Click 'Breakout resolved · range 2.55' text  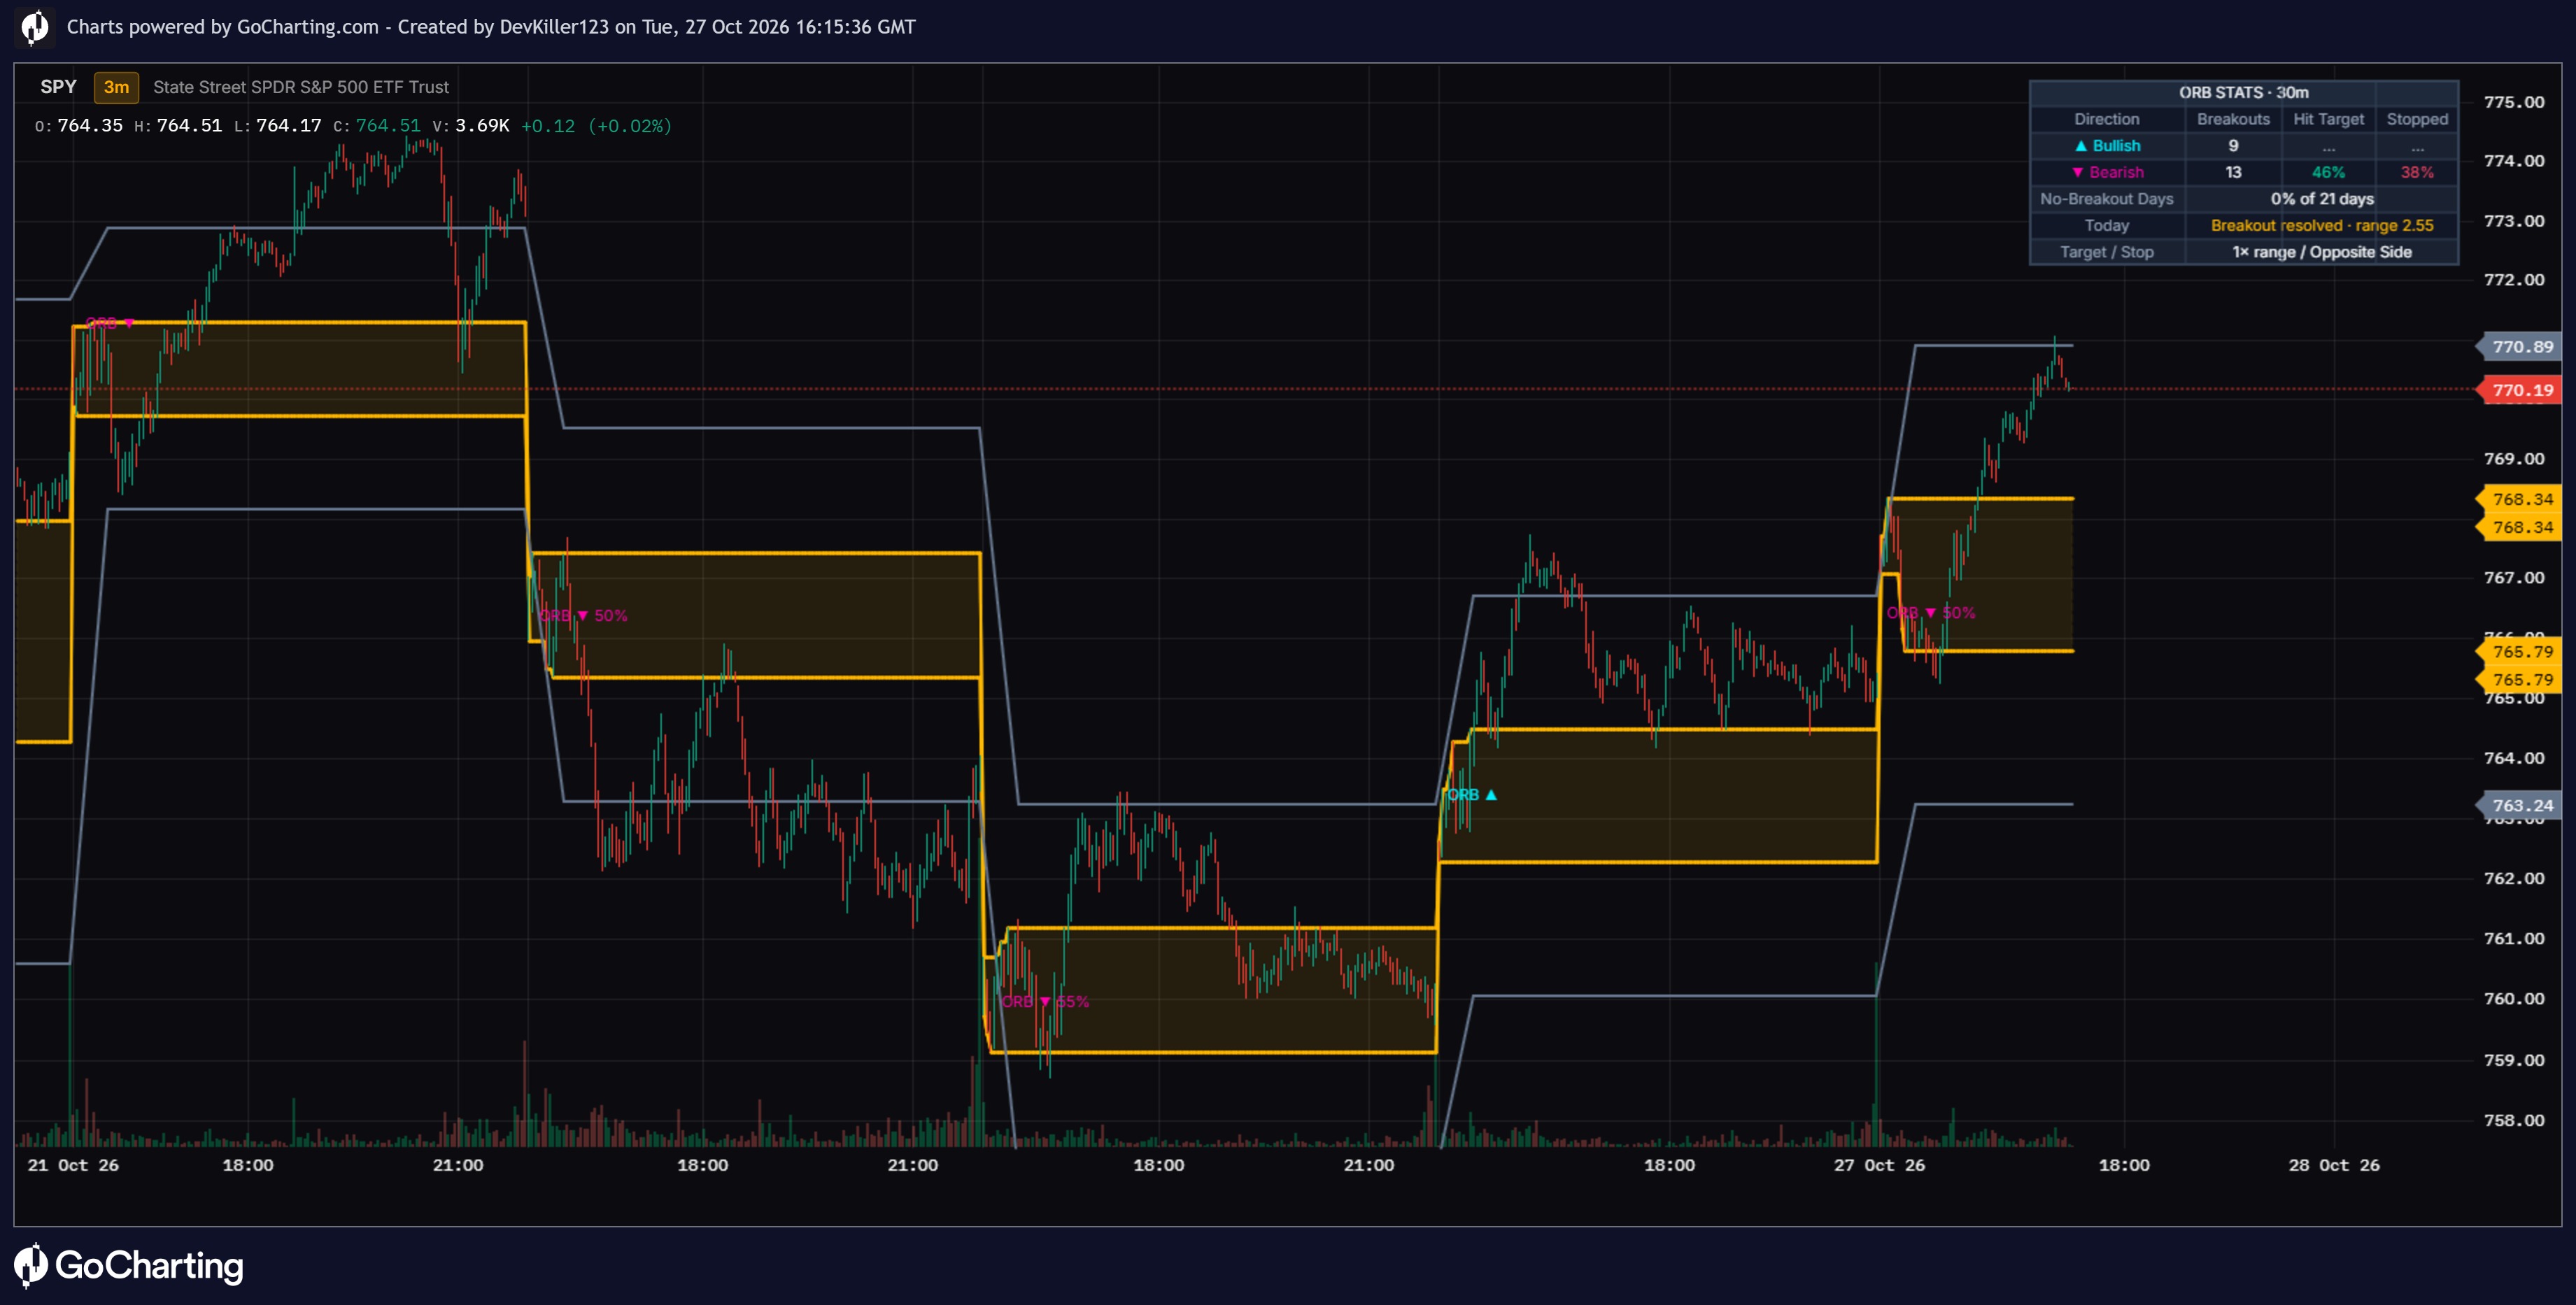tap(2322, 225)
